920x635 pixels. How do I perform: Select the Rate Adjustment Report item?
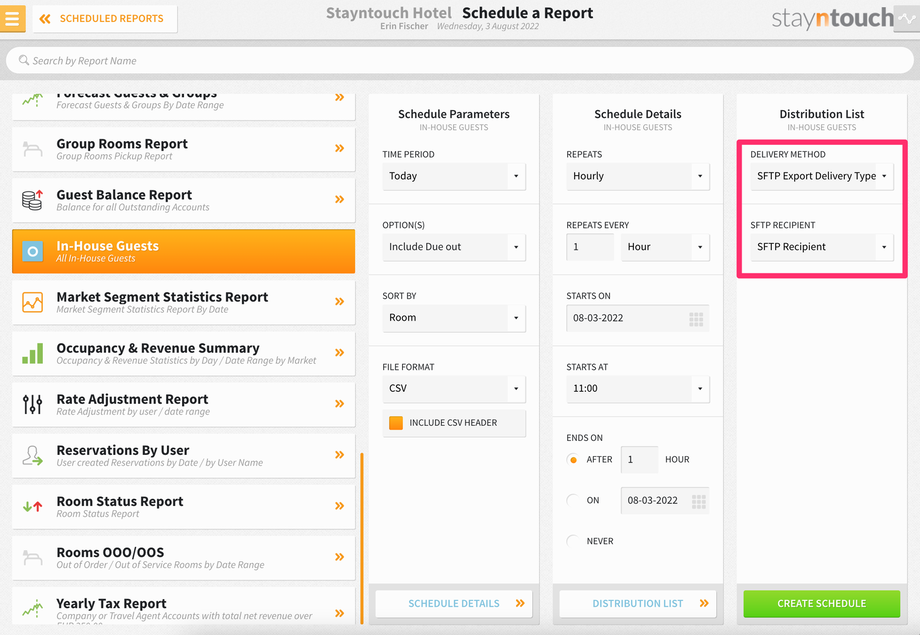[x=184, y=404]
